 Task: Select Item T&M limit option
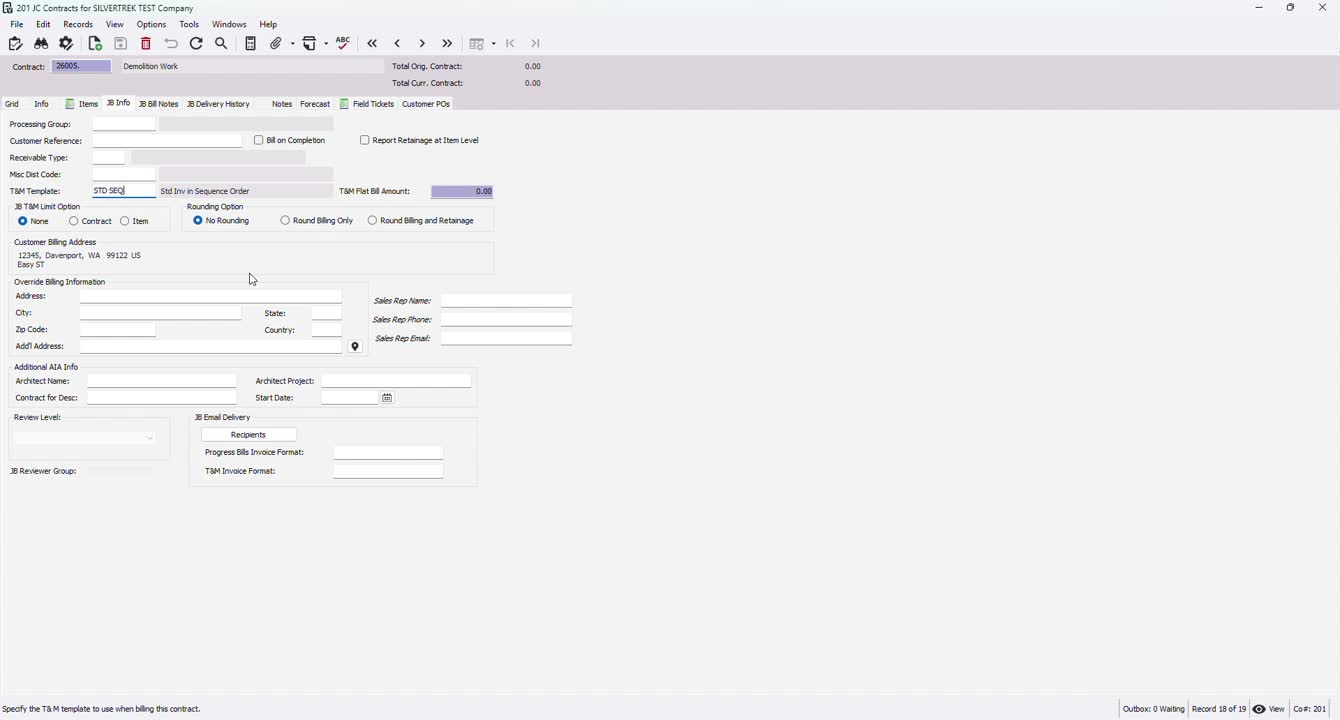click(125, 221)
